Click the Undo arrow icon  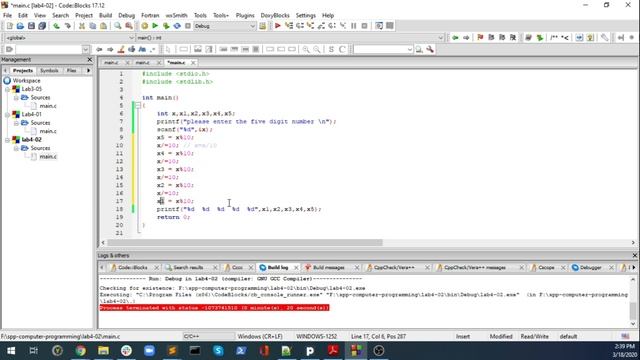pyautogui.click(x=56, y=26)
